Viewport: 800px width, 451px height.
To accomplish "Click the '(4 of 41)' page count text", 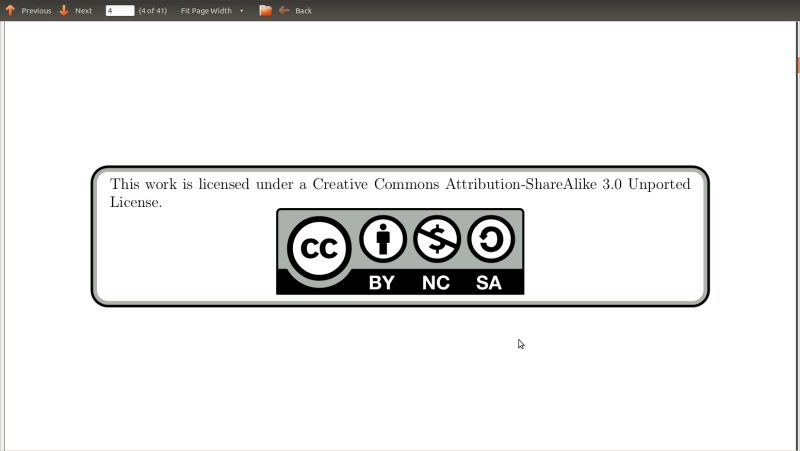I will tap(153, 11).
